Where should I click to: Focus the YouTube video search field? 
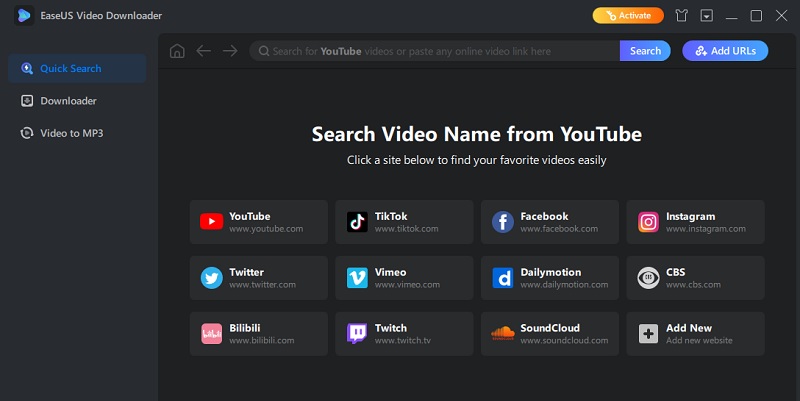point(435,51)
